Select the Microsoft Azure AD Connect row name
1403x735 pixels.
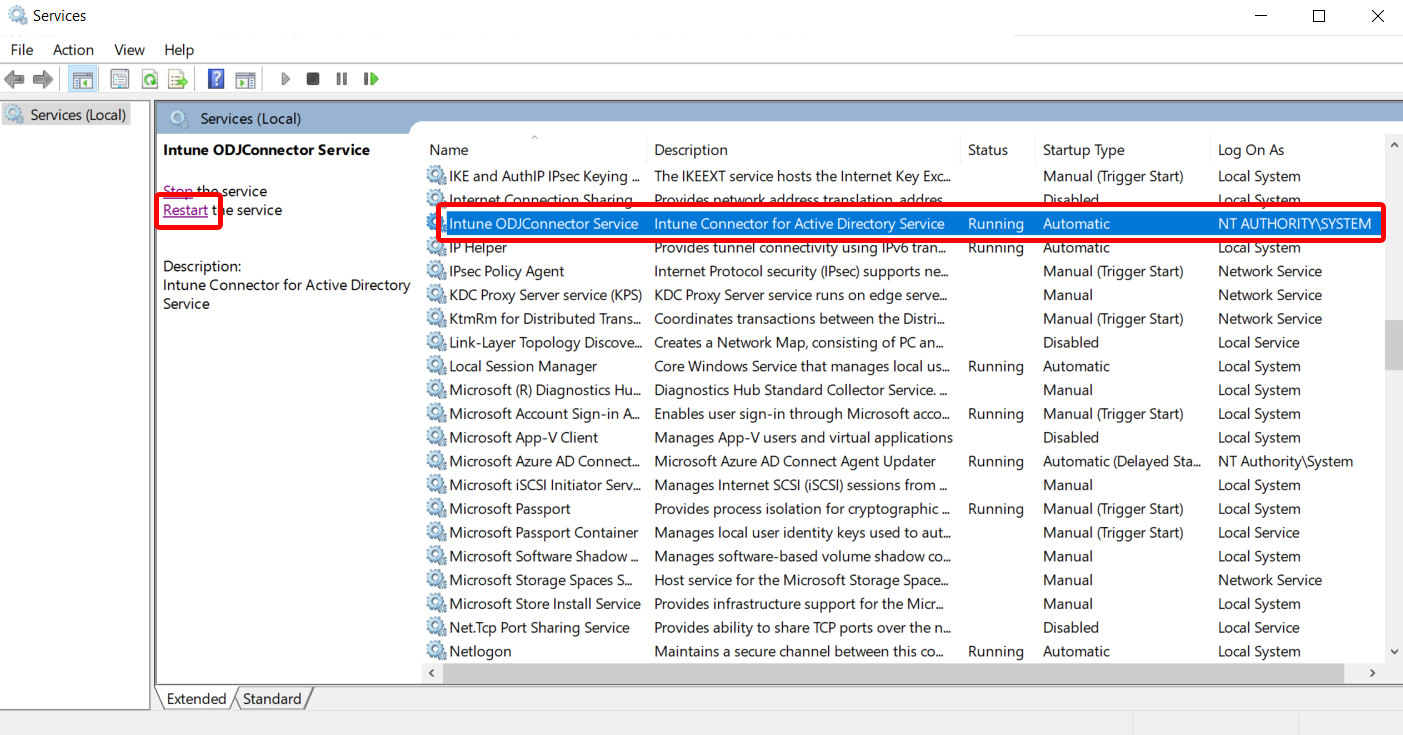coord(545,461)
